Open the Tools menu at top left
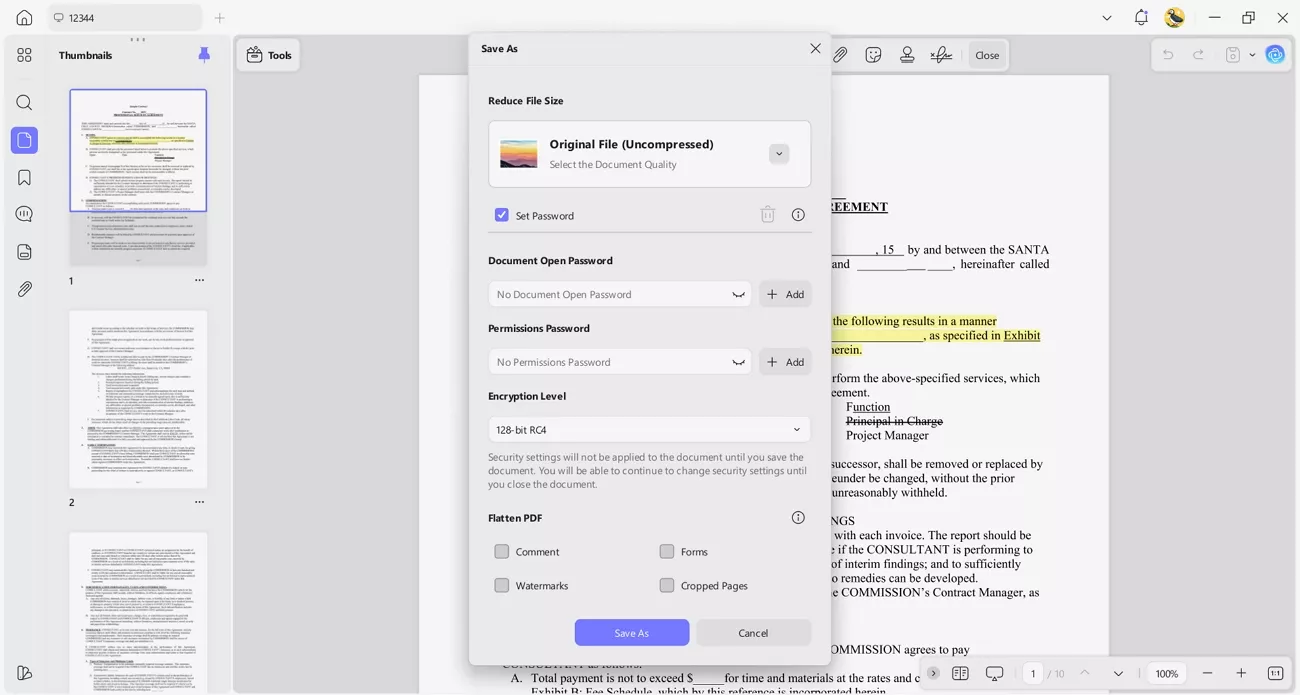The width and height of the screenshot is (1300, 695). click(268, 55)
